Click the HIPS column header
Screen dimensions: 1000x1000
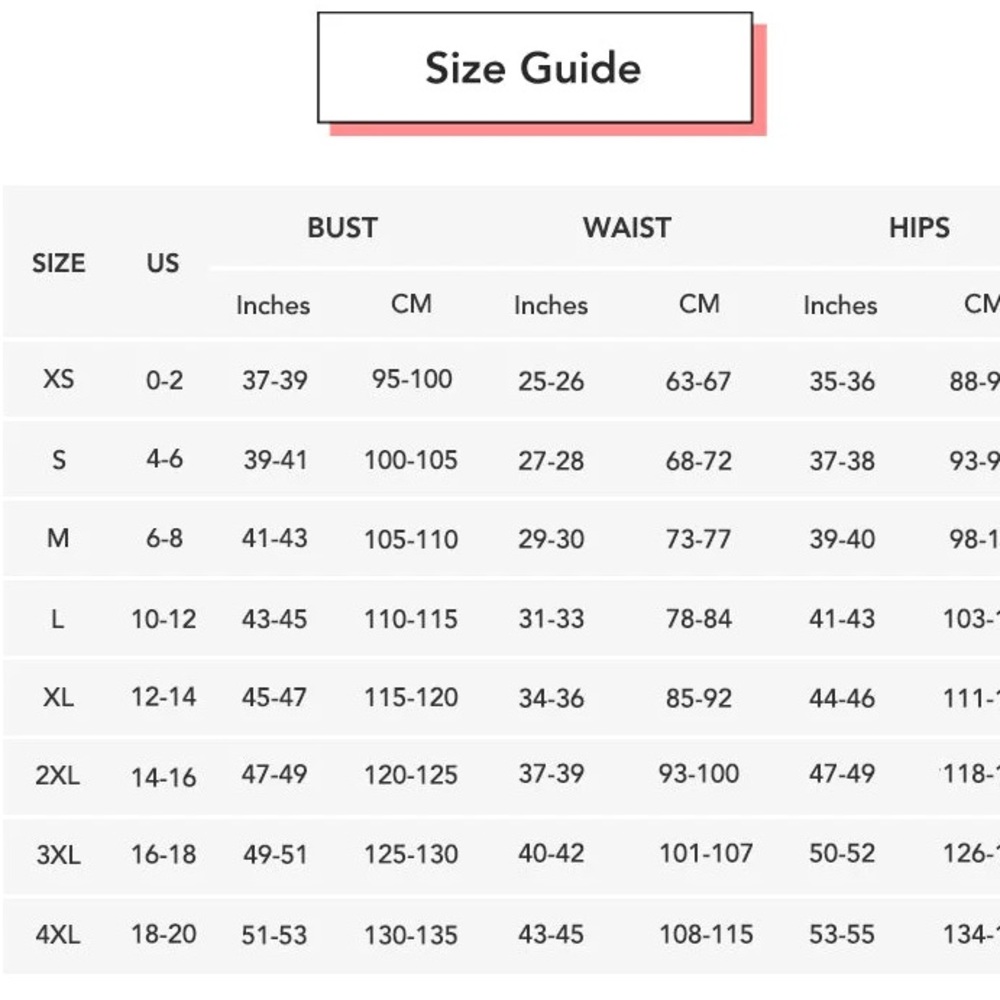pos(919,228)
